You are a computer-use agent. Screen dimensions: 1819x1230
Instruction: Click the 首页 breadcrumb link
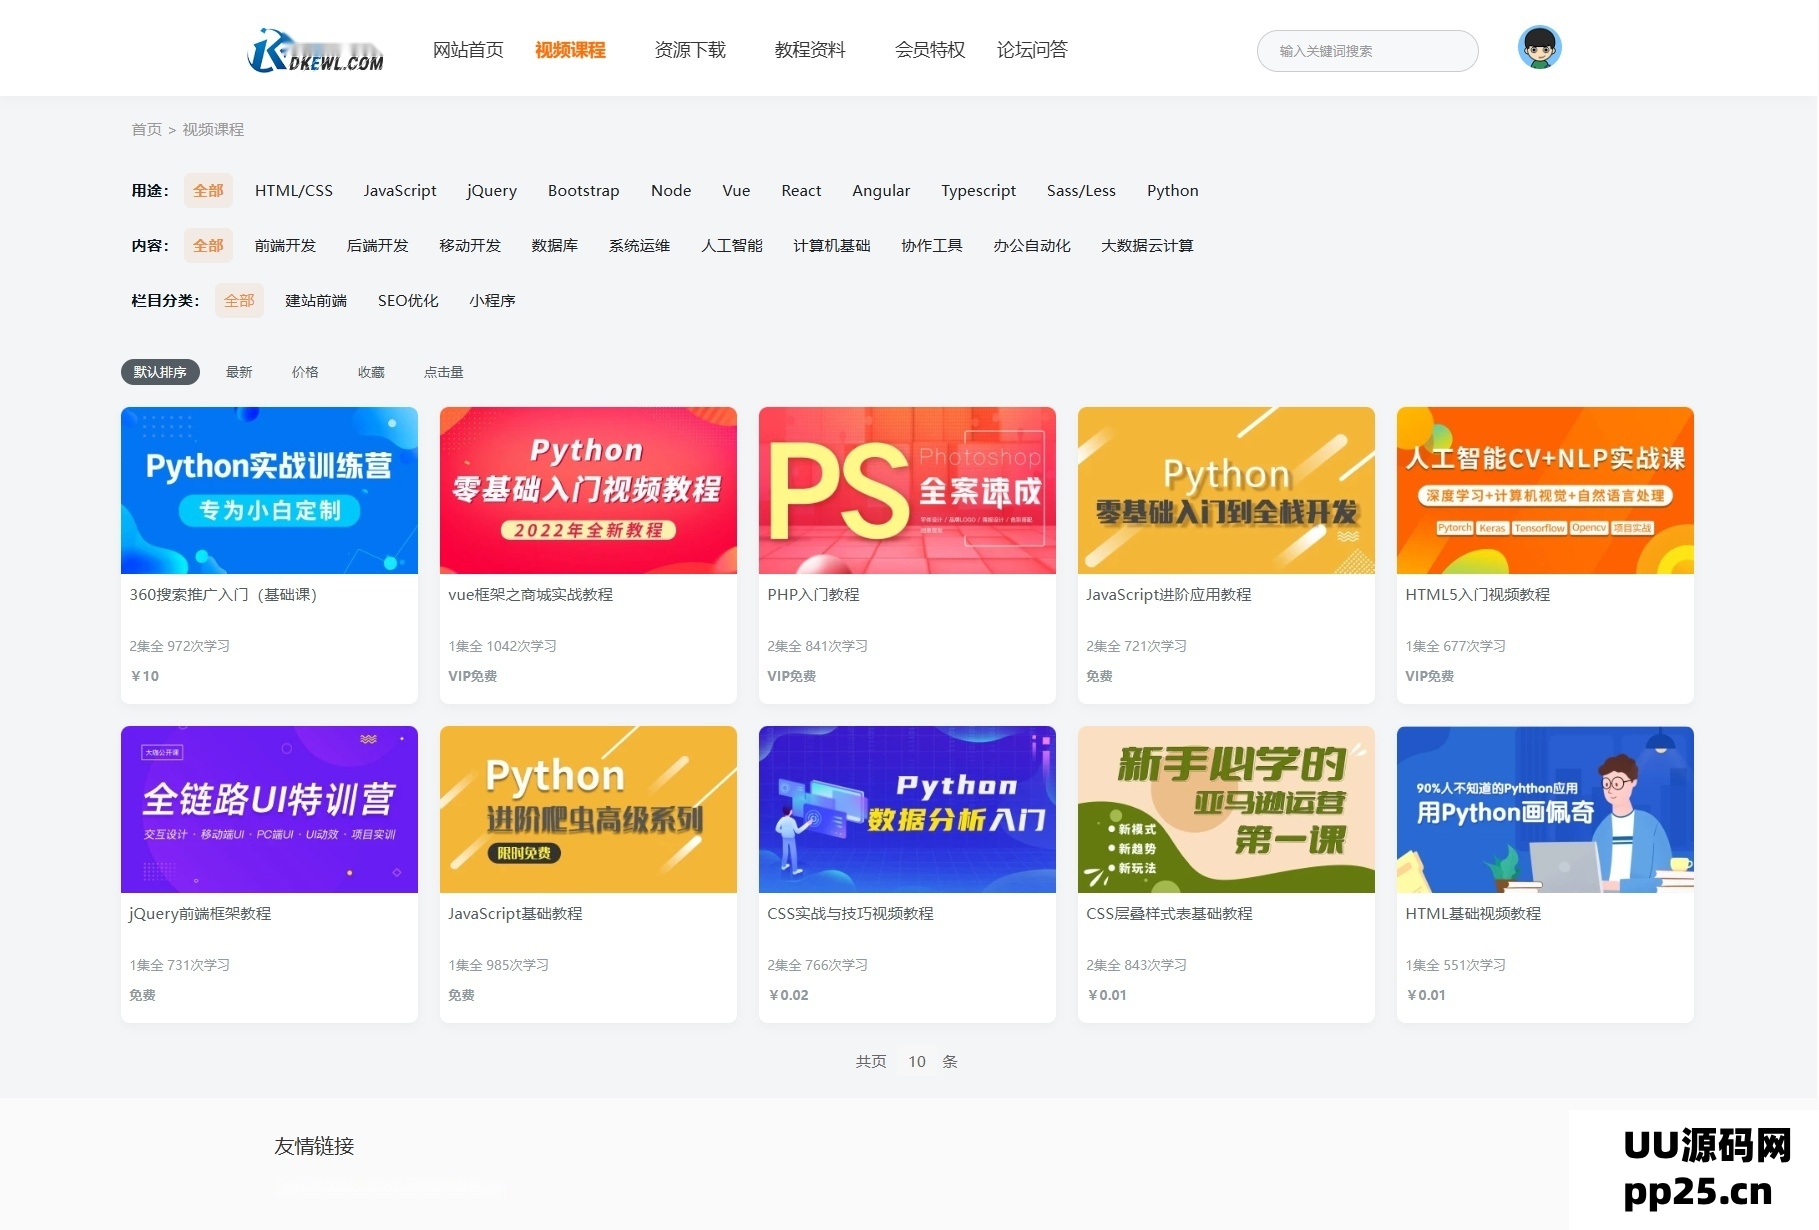tap(146, 130)
